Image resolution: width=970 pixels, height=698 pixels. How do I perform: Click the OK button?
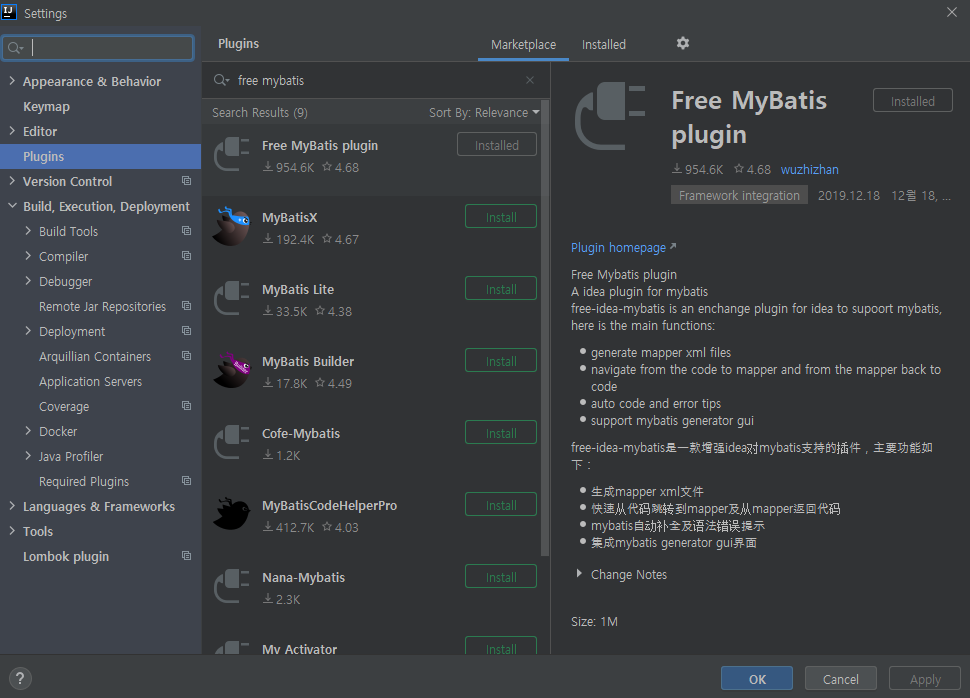757,678
